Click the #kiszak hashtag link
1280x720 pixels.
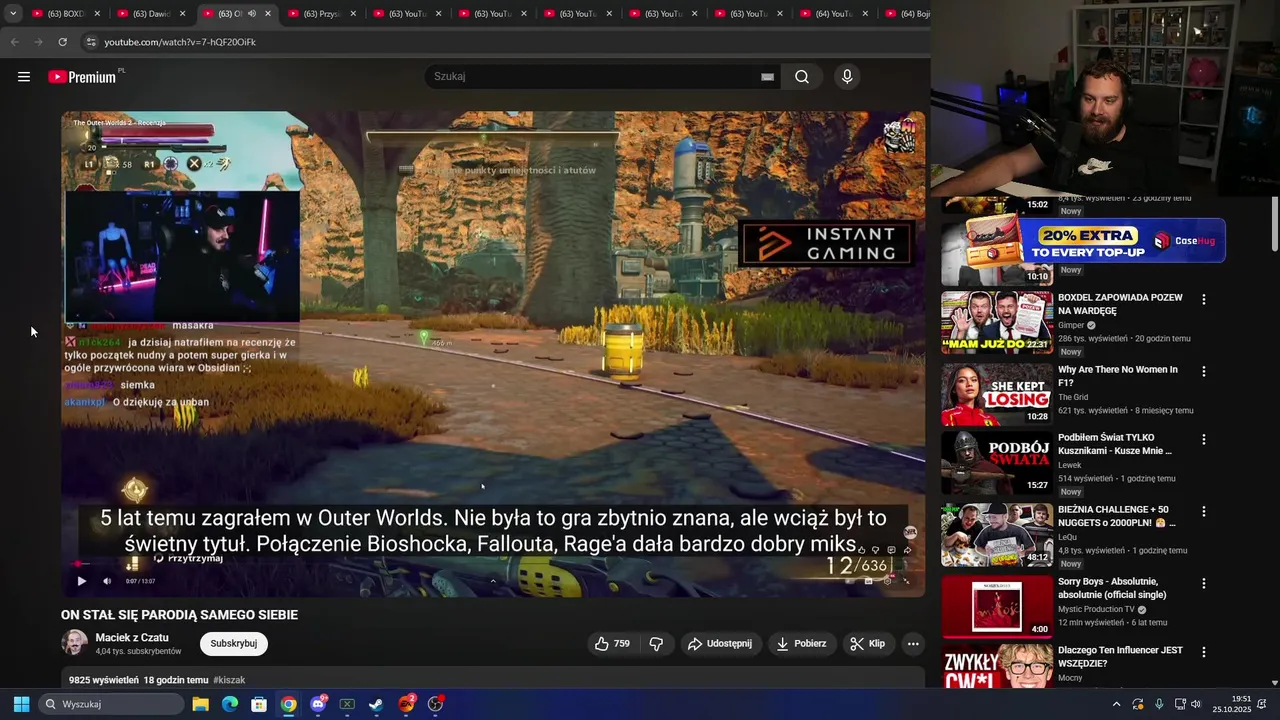click(x=229, y=680)
